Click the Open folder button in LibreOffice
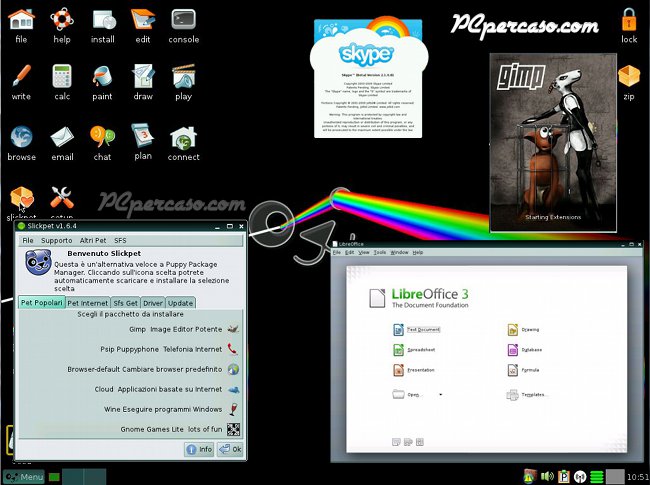The image size is (650, 485). click(407, 394)
